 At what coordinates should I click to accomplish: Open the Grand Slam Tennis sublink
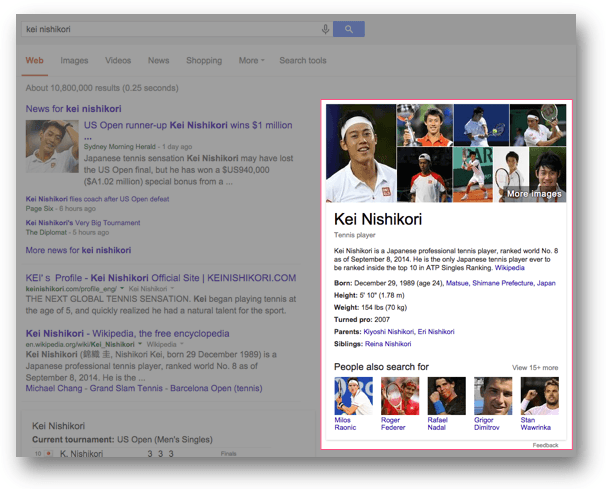pos(126,388)
